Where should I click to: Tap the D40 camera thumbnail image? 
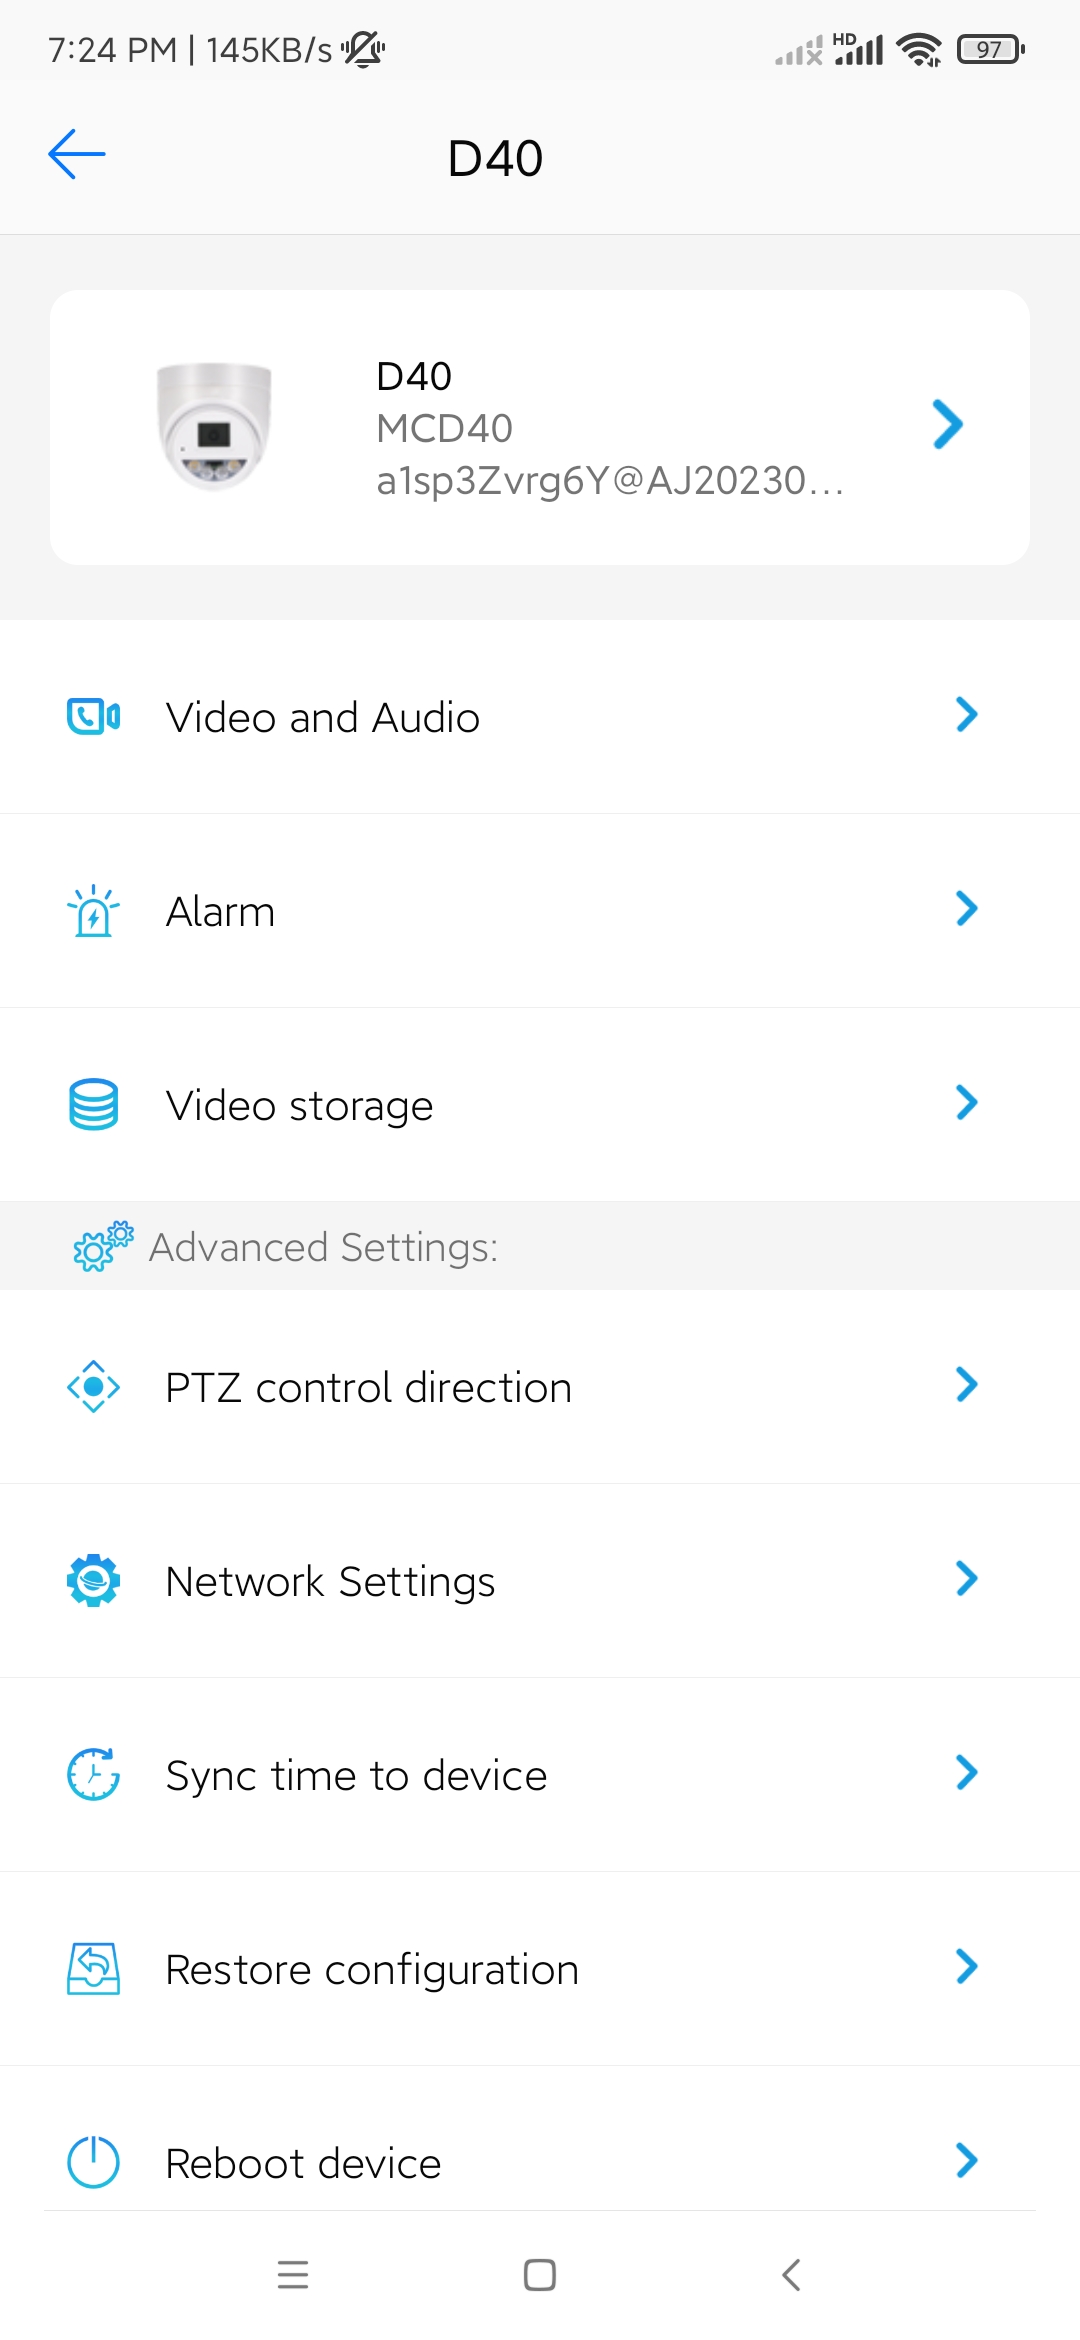214,427
